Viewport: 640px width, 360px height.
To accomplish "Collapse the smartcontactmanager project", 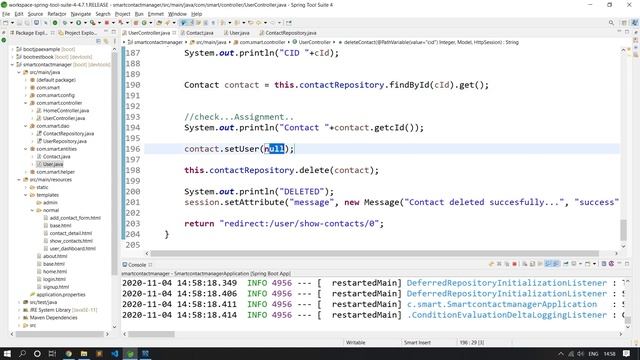I will pos(12,64).
